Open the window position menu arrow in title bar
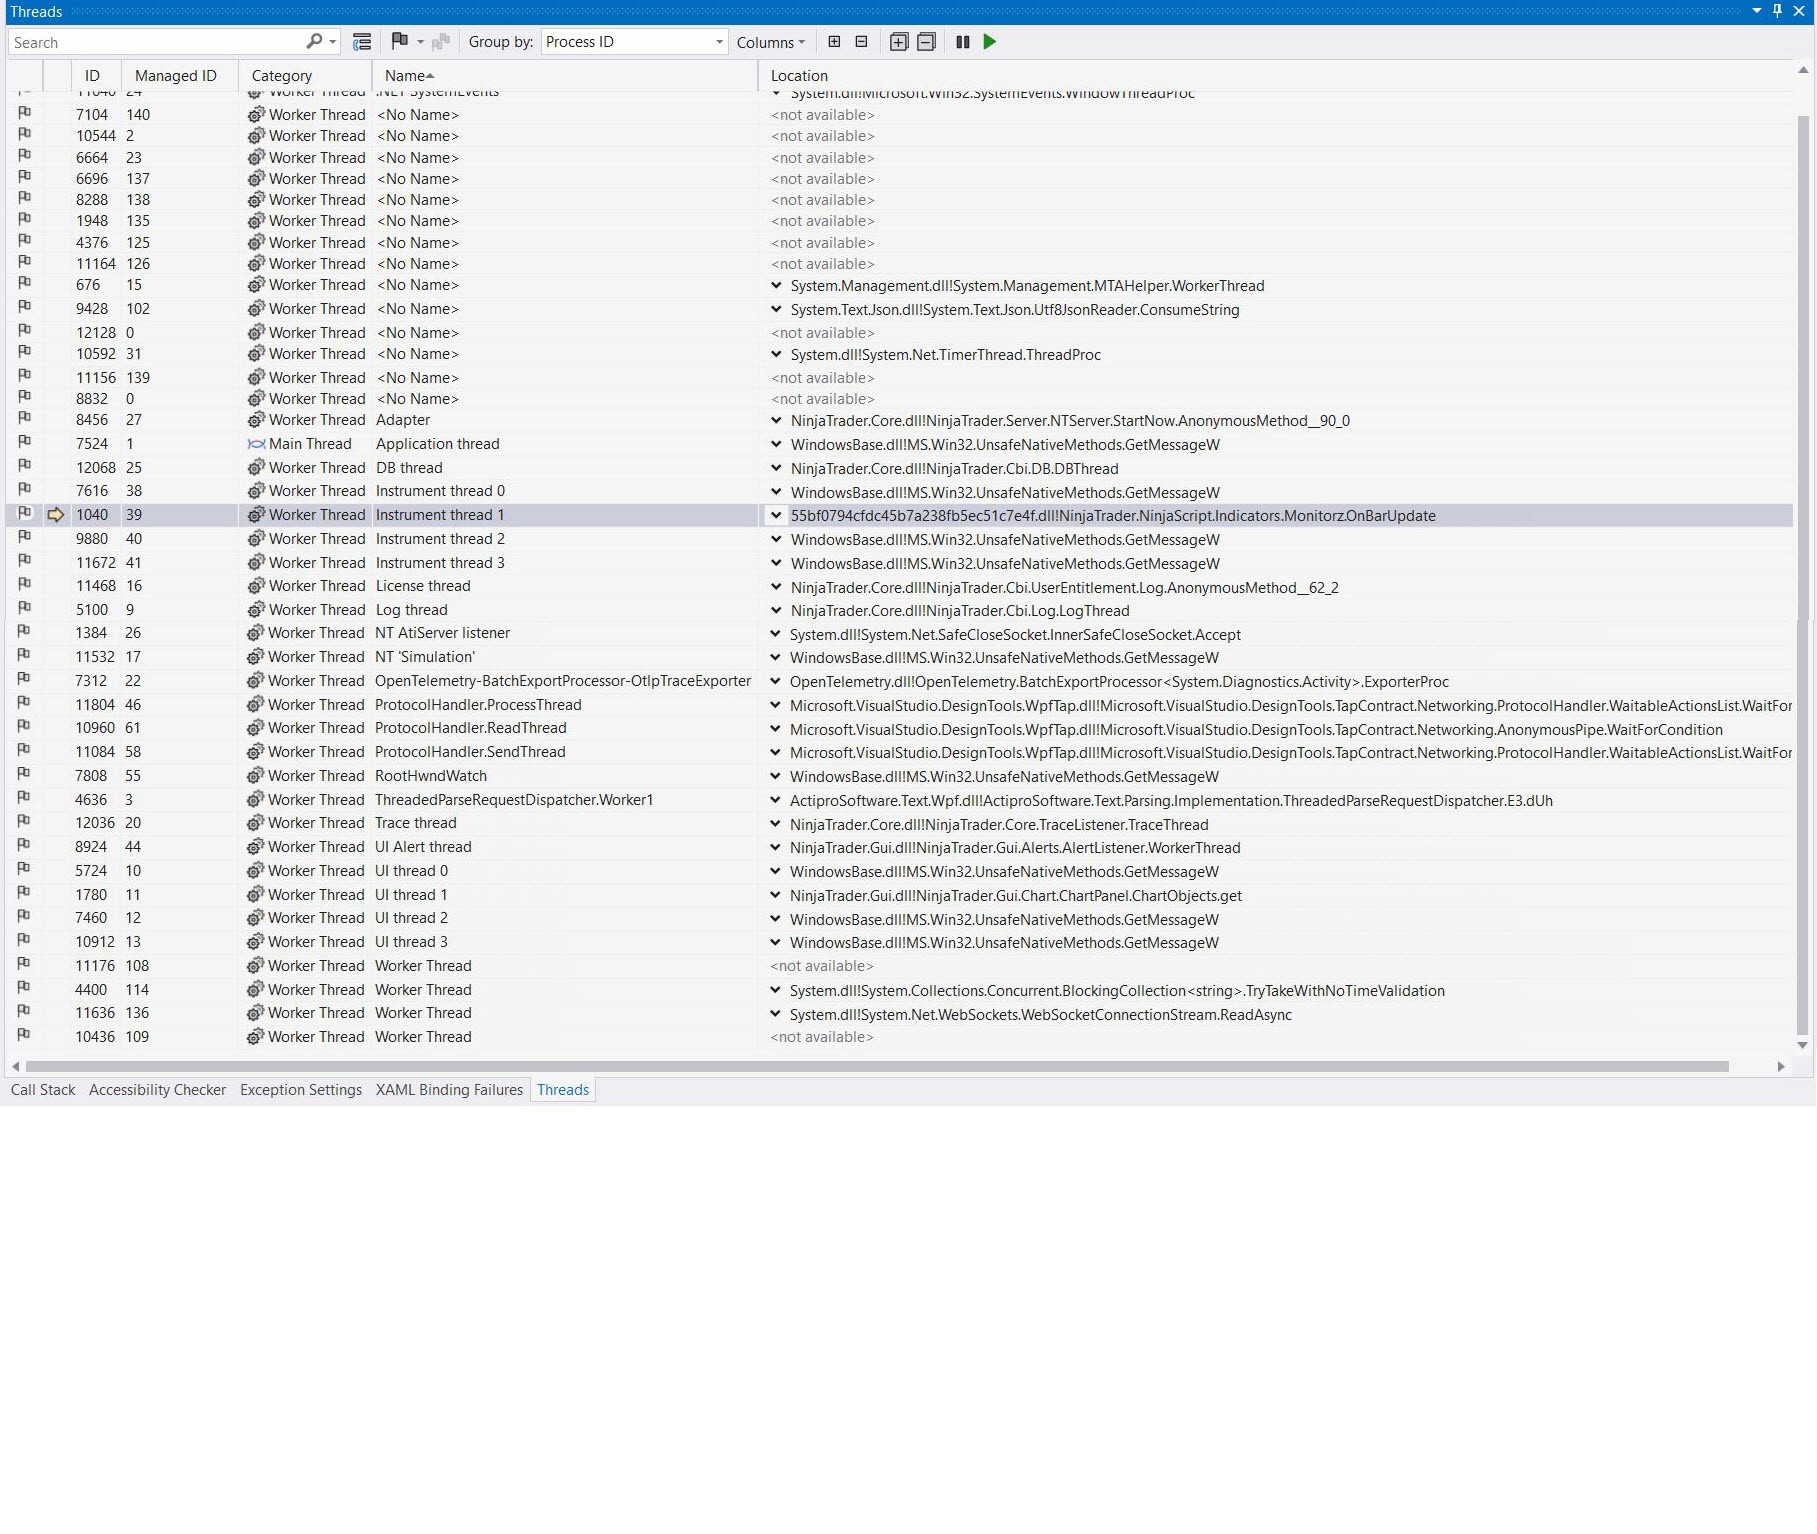Viewport: 1817px width, 1534px height. (1757, 11)
